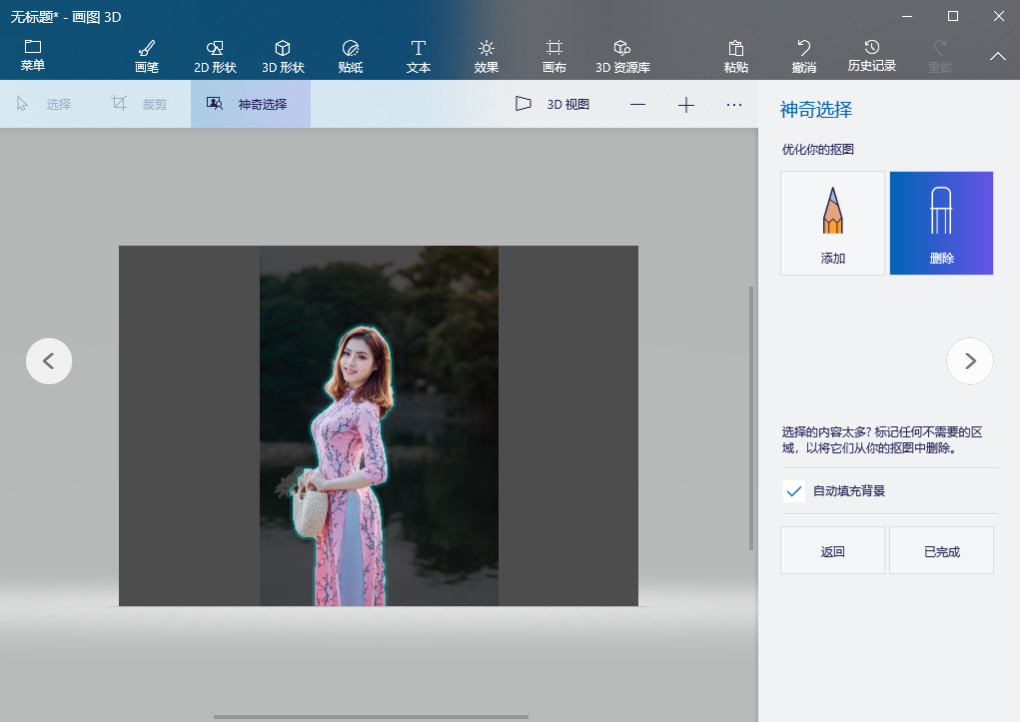
Task: Open the 贴纸 stickers panel
Action: point(351,57)
